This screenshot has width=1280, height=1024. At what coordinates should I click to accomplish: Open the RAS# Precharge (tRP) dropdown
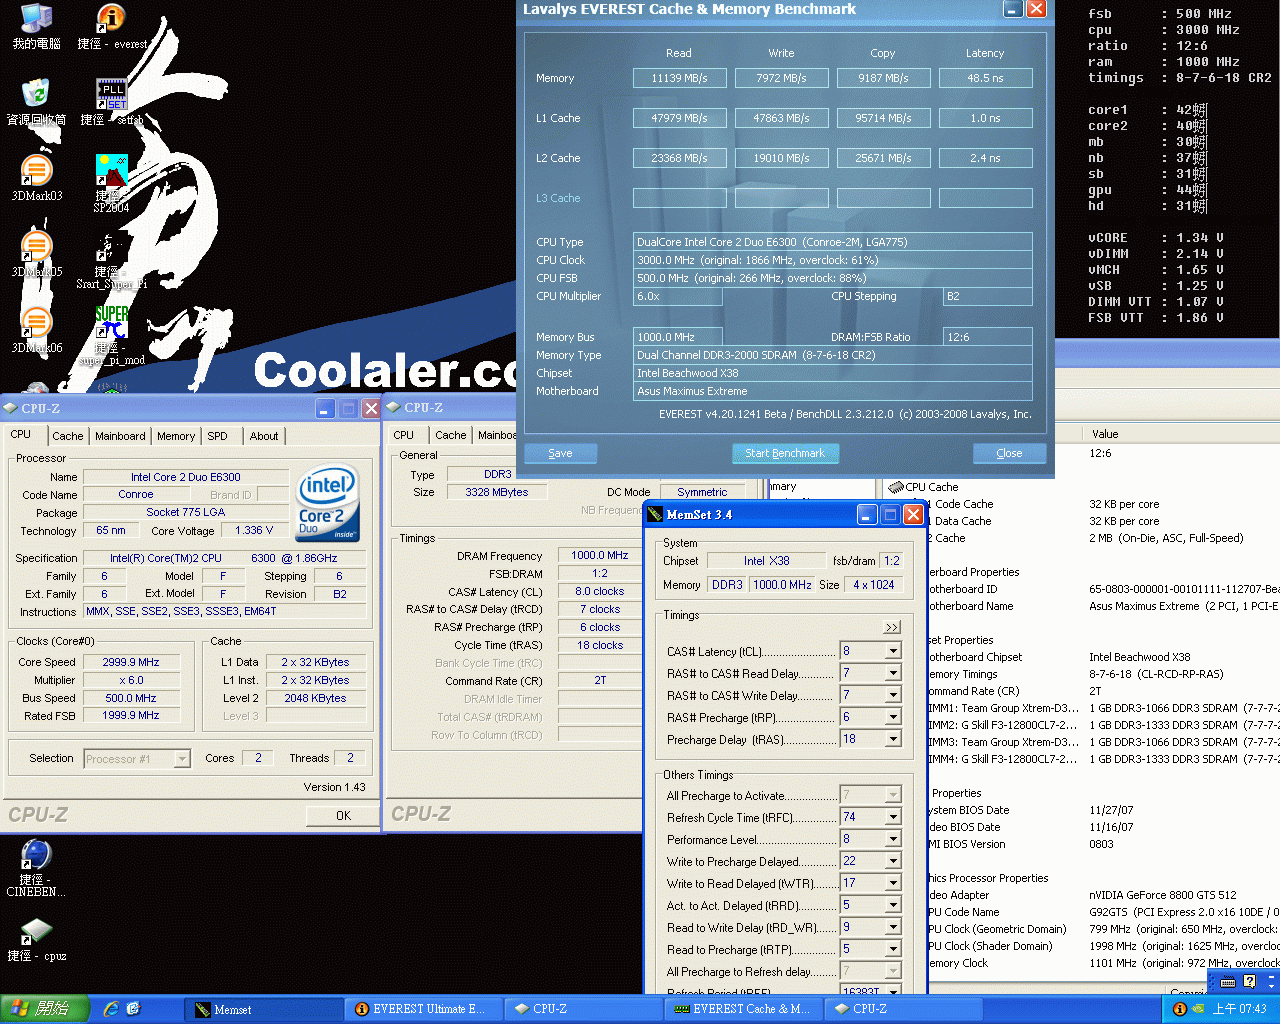(x=893, y=717)
